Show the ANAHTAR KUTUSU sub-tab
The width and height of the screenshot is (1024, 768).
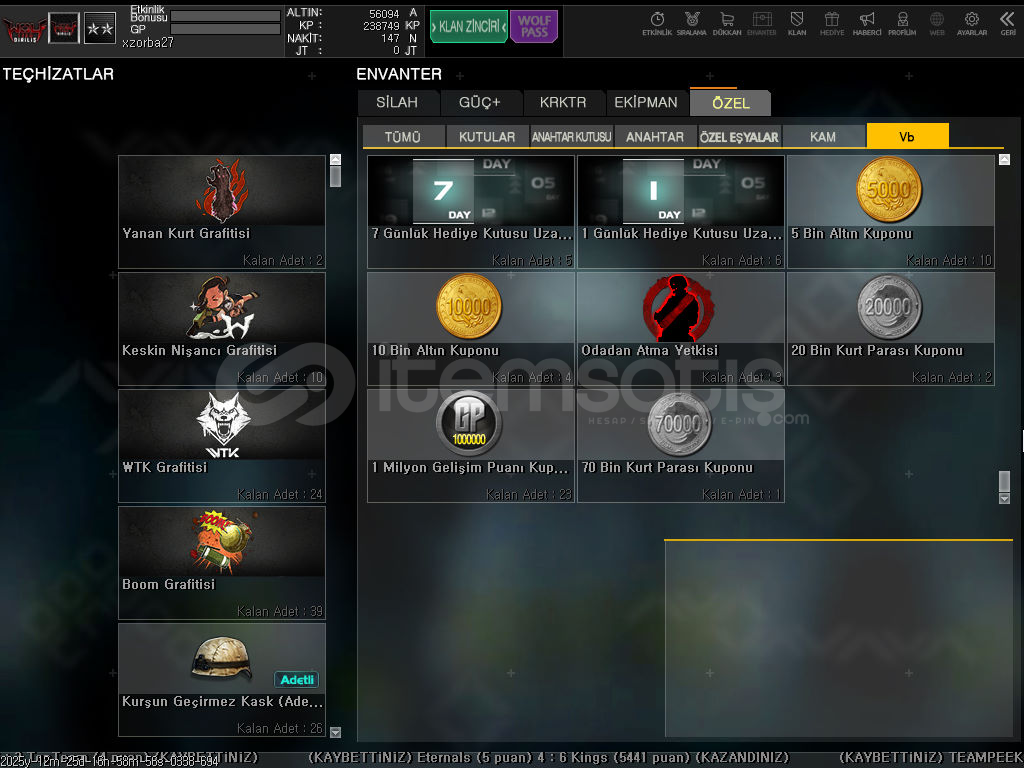[571, 136]
